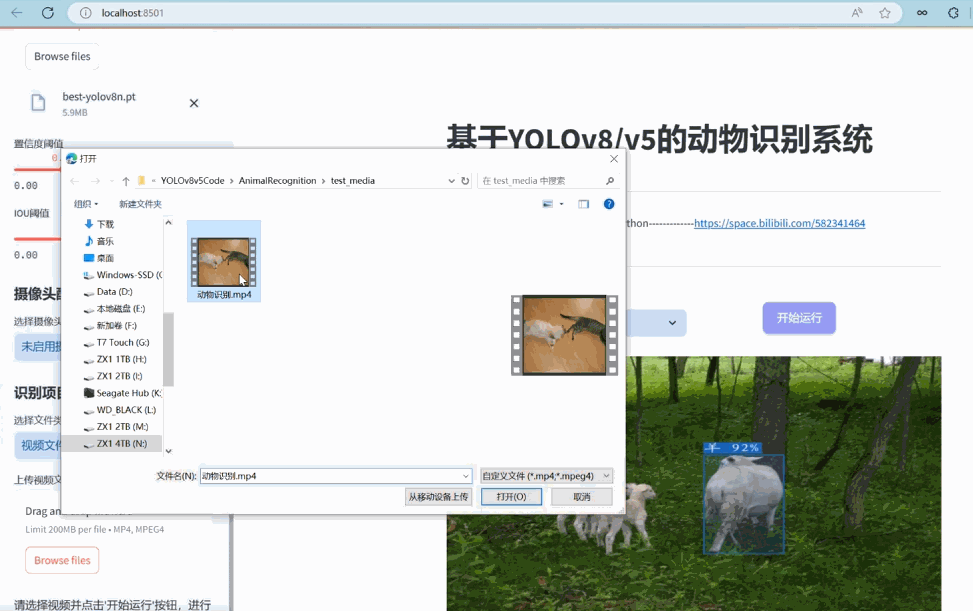Viewport: 973px width, 611px height.
Task: Click the search magnifier in file dialog
Action: click(x=610, y=181)
